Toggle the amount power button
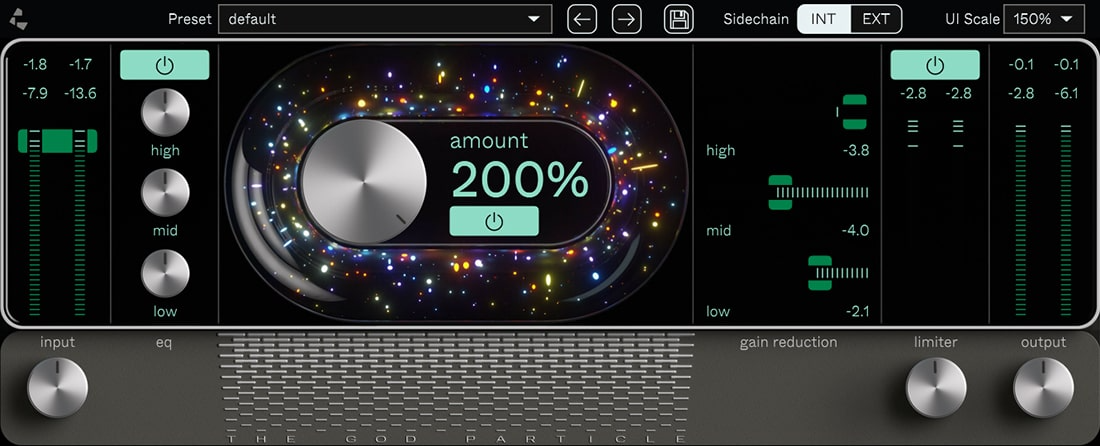1100x446 pixels. point(494,221)
